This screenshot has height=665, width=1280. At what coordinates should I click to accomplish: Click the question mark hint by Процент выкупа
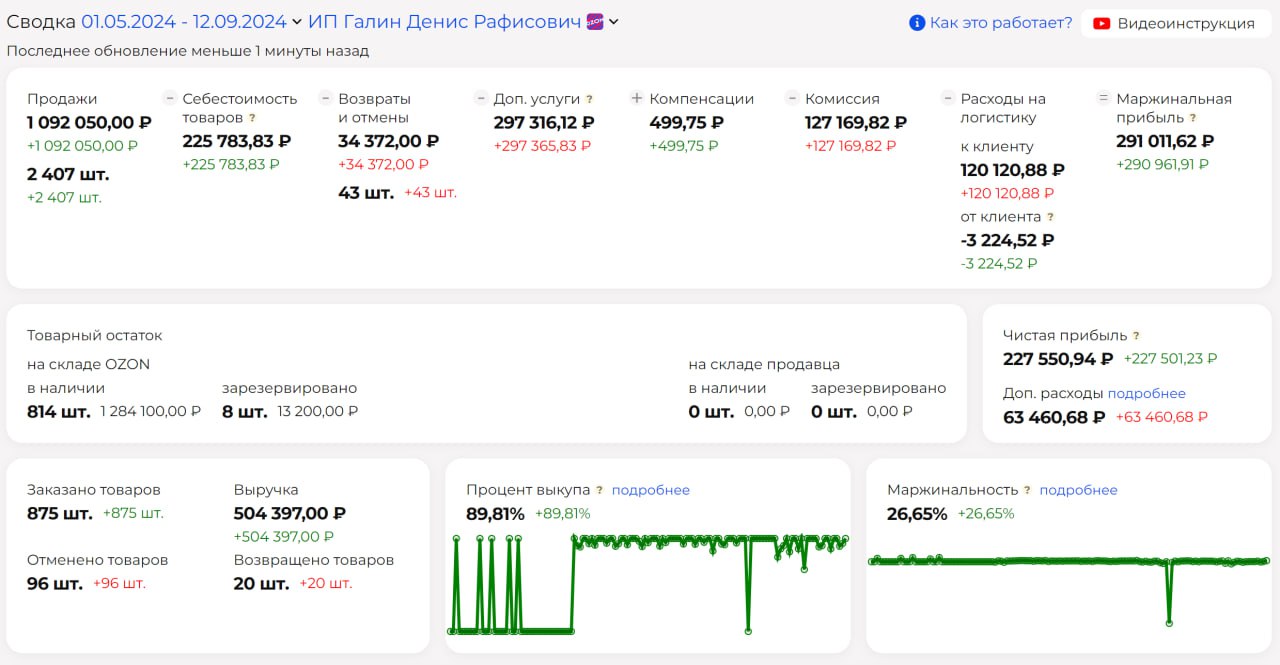[600, 490]
